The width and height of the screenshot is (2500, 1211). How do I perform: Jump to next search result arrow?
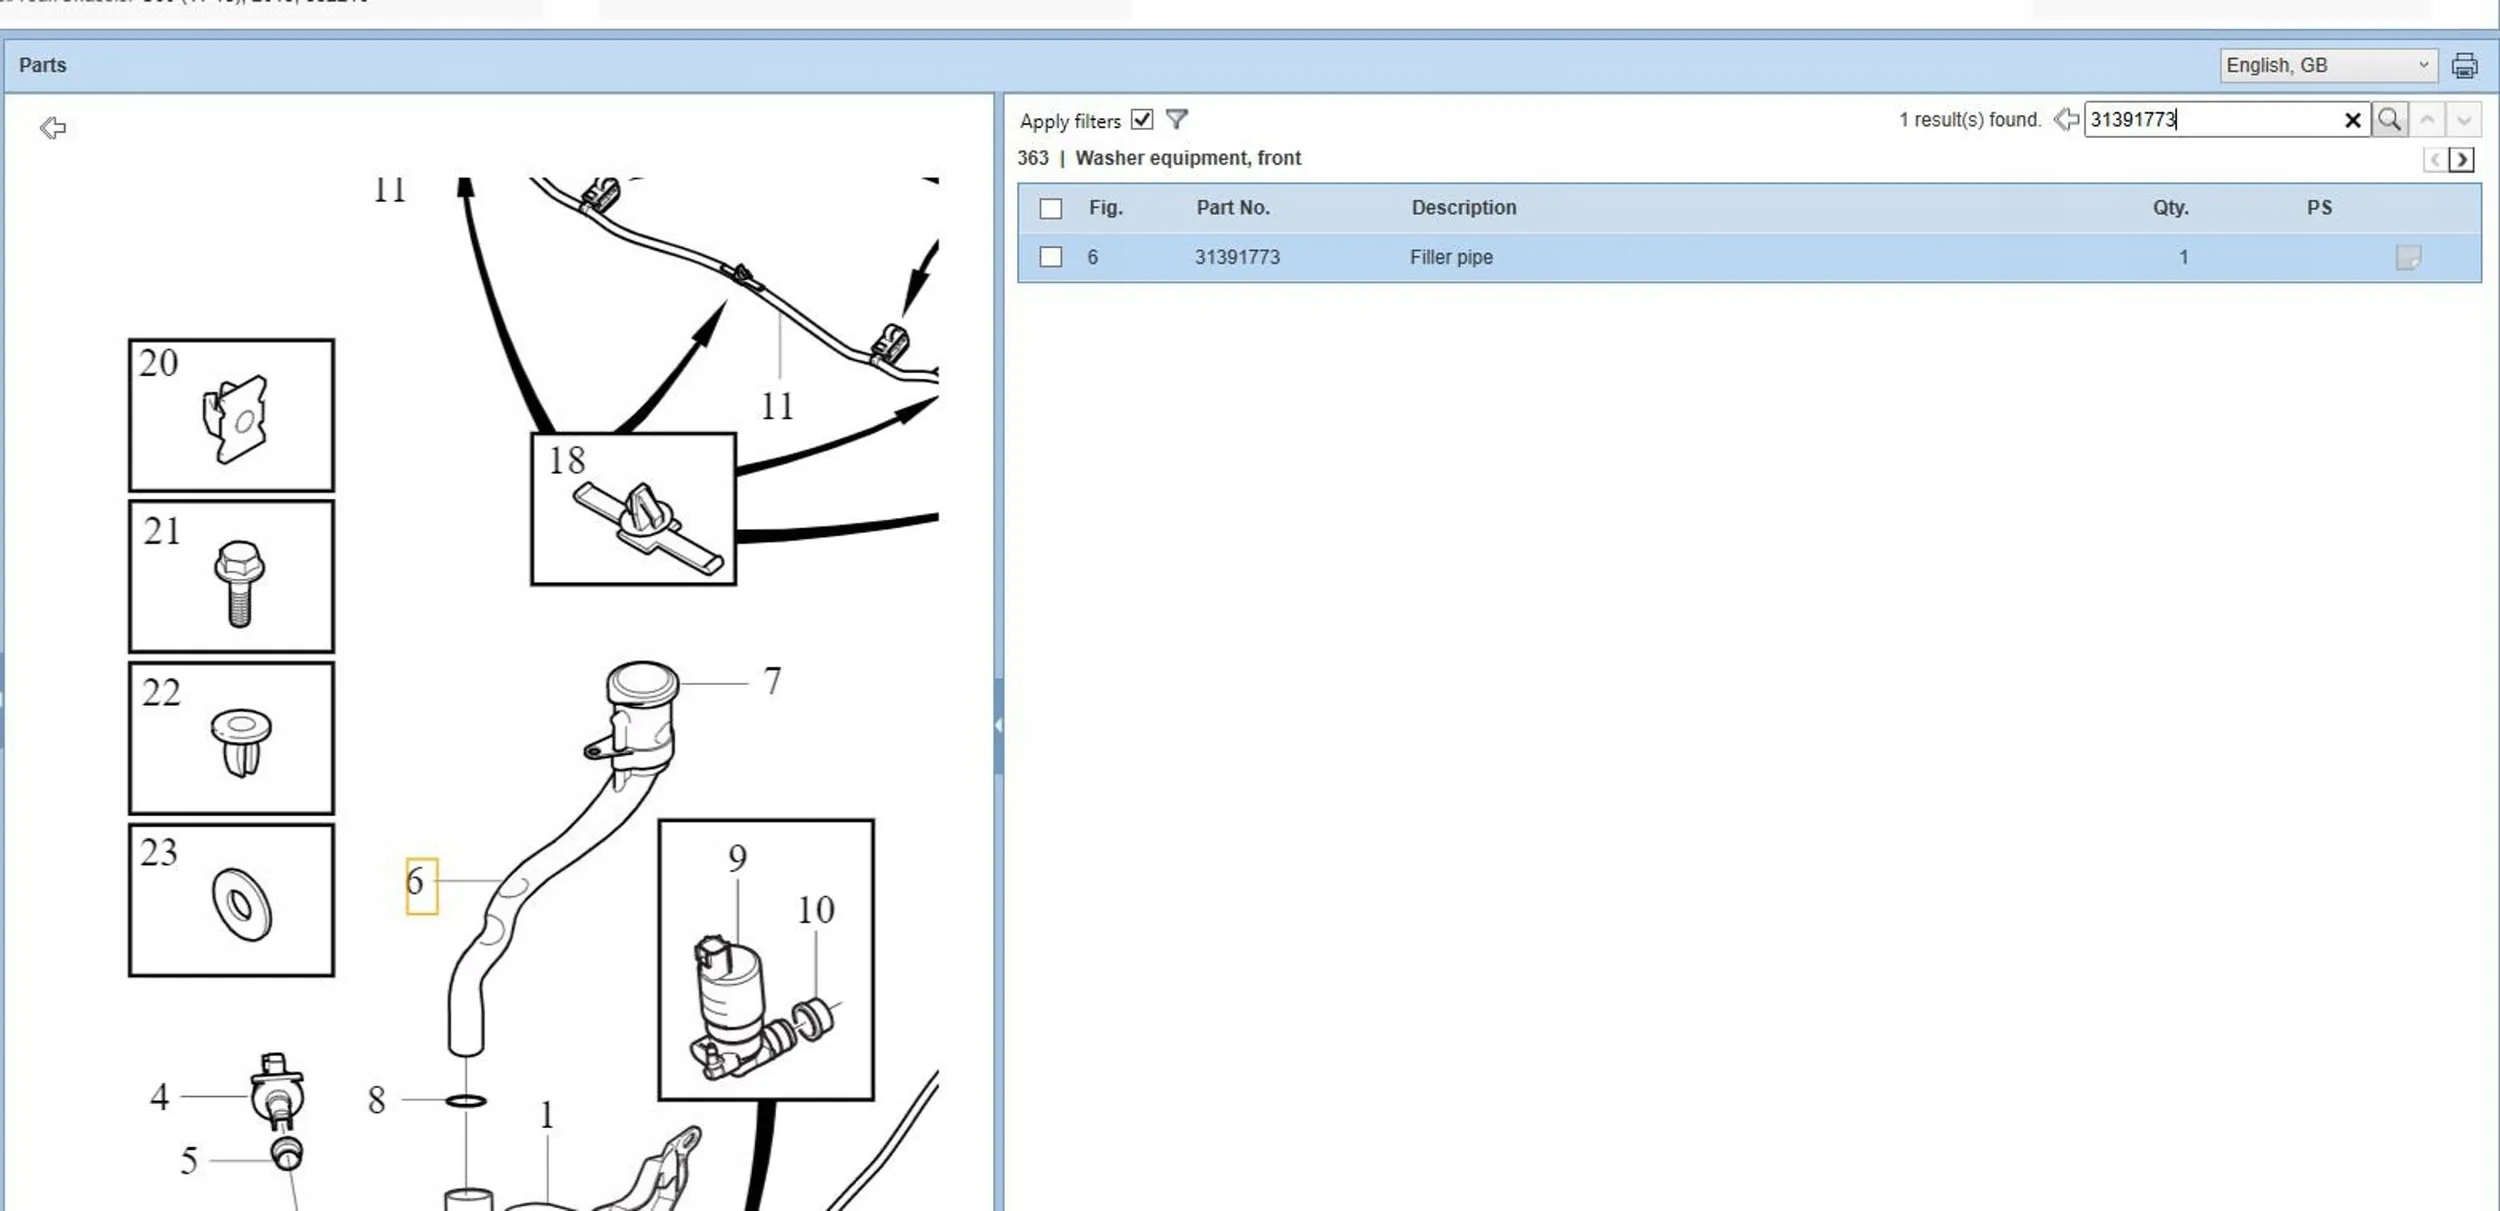point(2464,120)
